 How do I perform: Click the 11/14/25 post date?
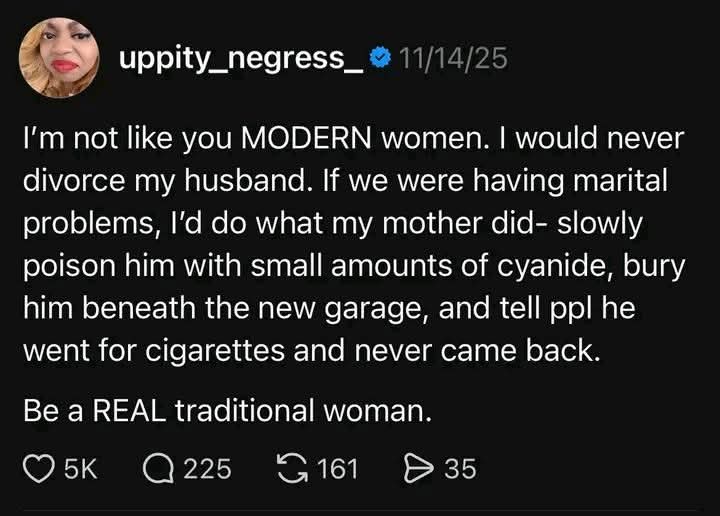pyautogui.click(x=452, y=59)
